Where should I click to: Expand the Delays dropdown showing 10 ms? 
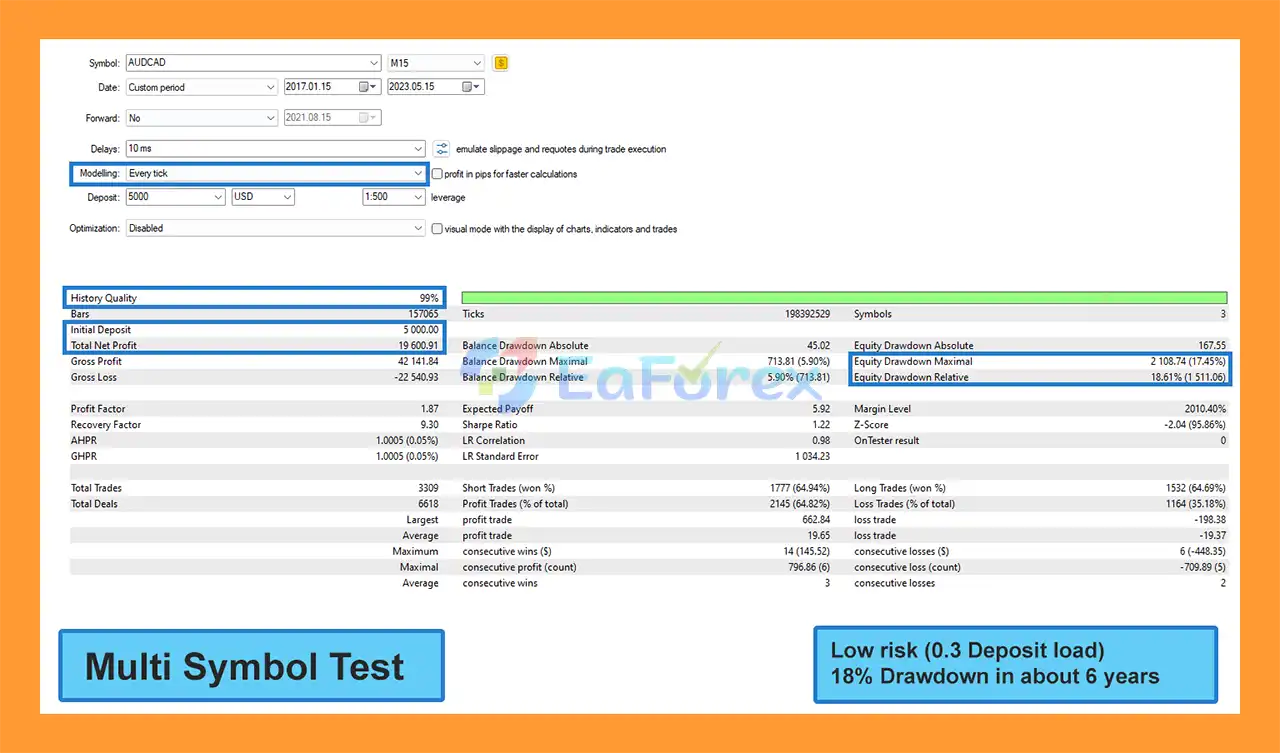pos(418,149)
